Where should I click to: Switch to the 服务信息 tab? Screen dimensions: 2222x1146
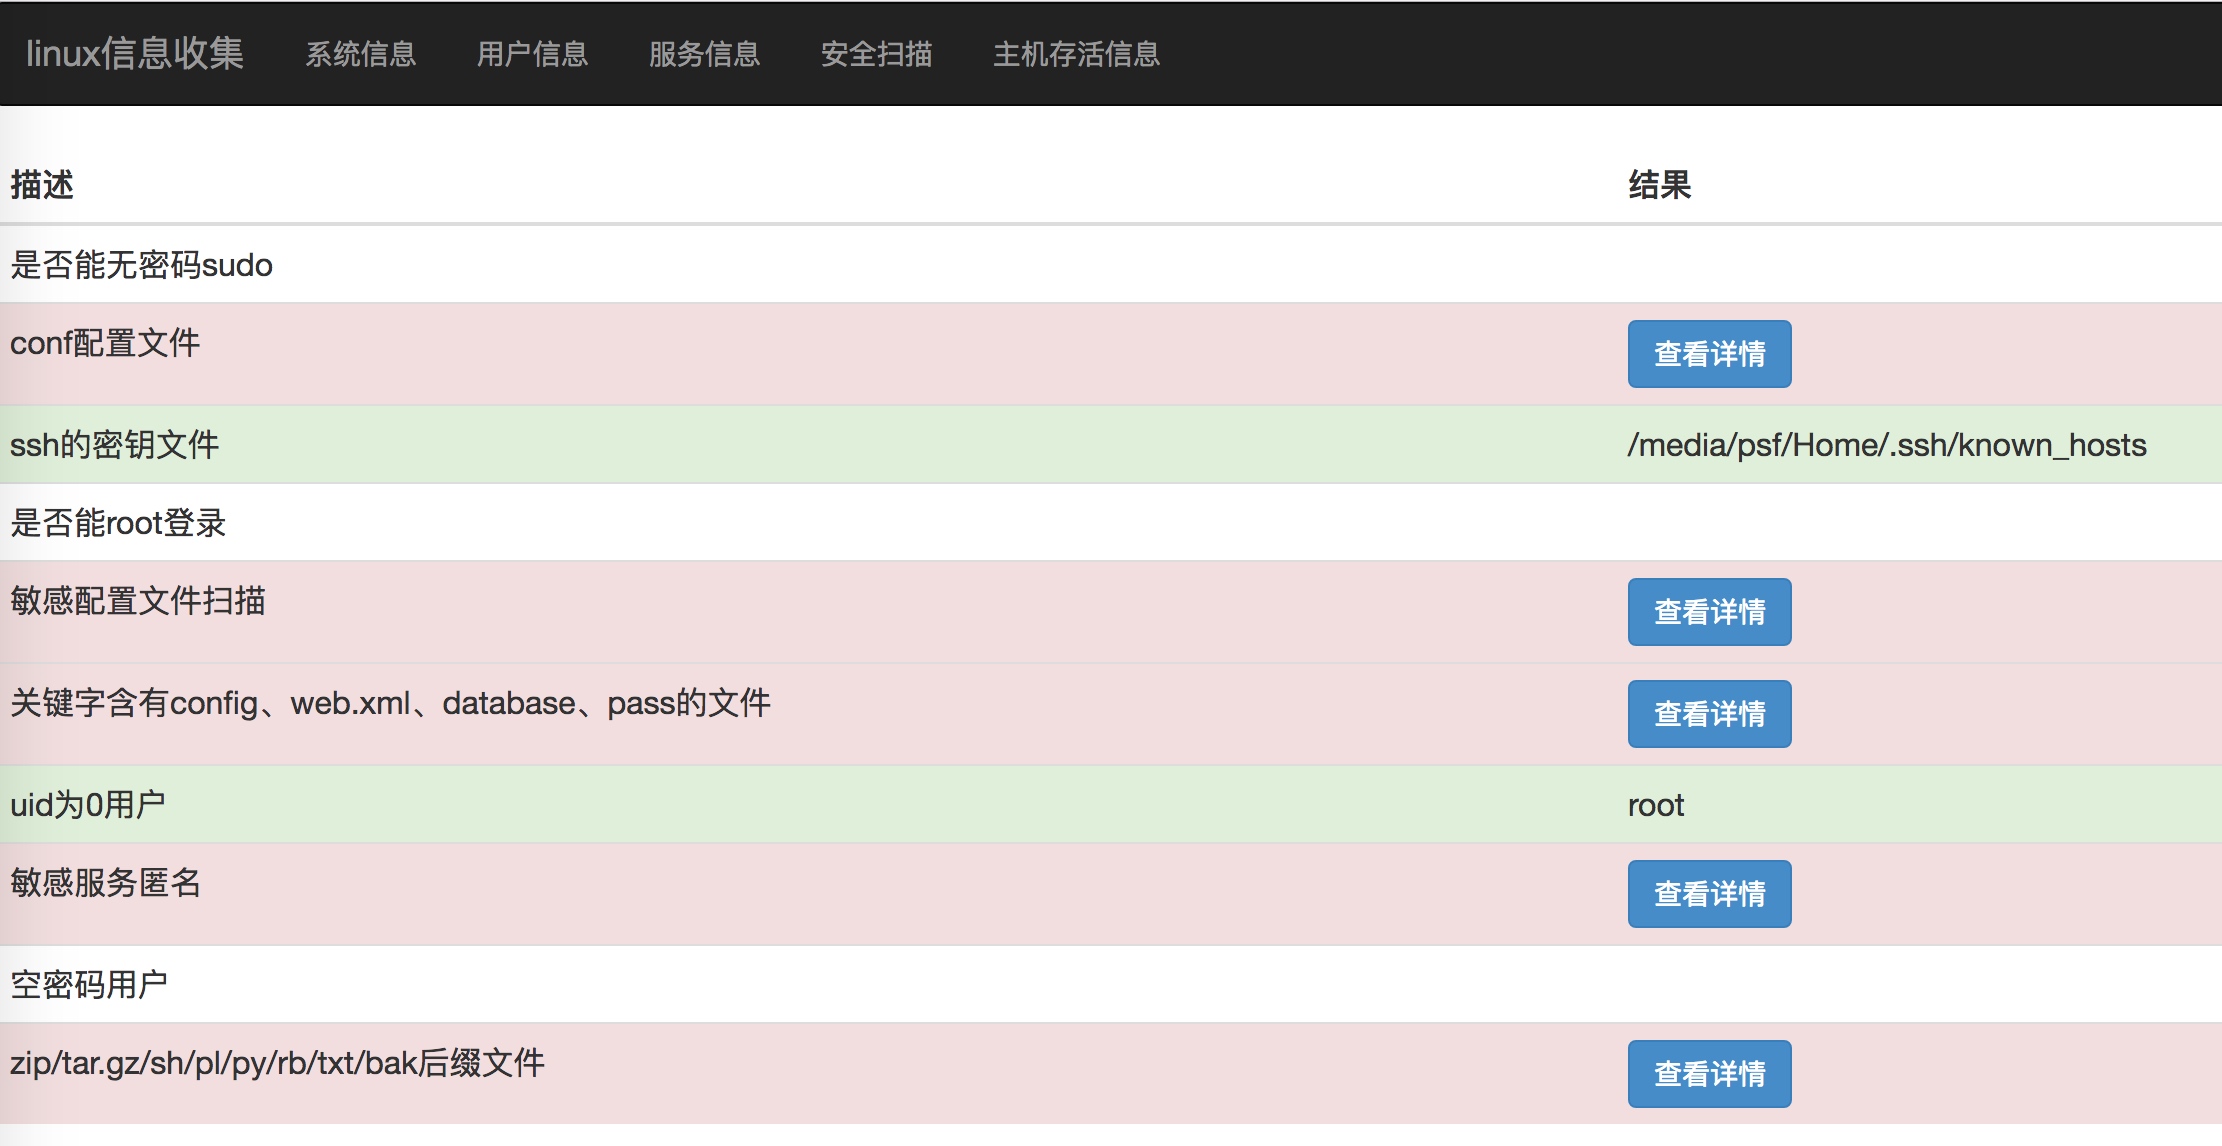pos(704,54)
